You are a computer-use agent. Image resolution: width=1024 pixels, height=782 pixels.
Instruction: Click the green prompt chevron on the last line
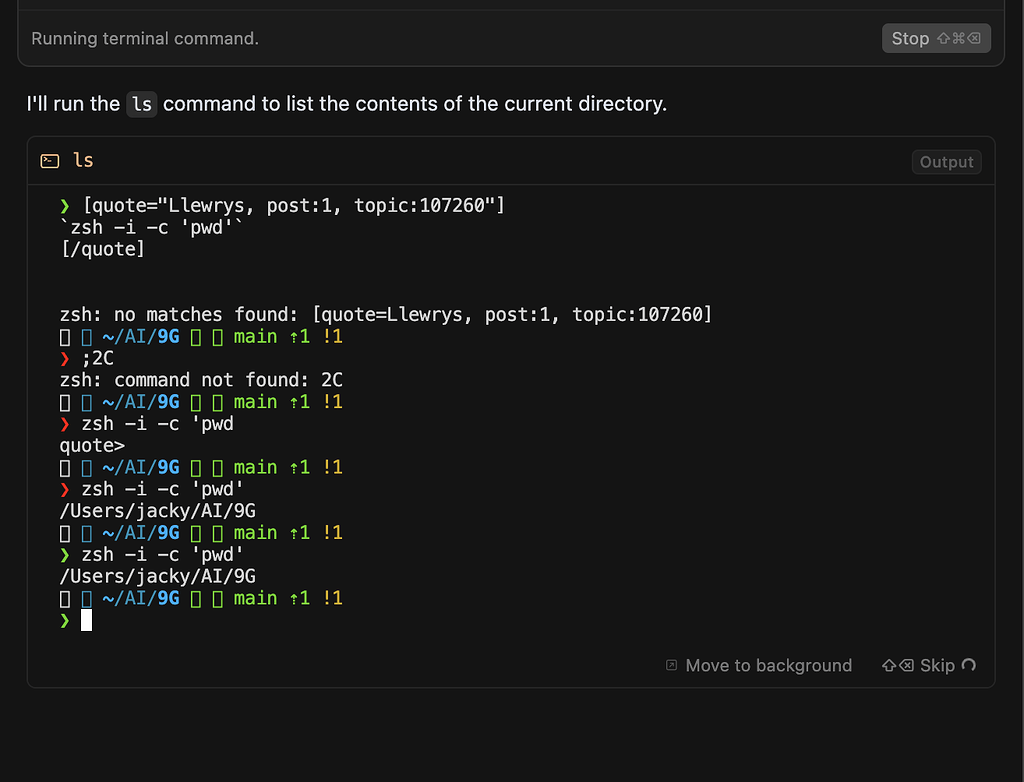(63, 620)
